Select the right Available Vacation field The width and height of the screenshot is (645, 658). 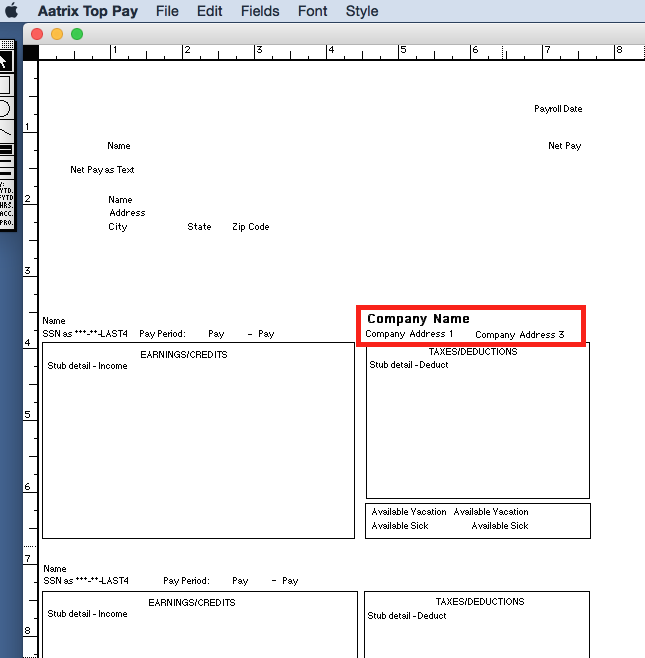pos(491,512)
